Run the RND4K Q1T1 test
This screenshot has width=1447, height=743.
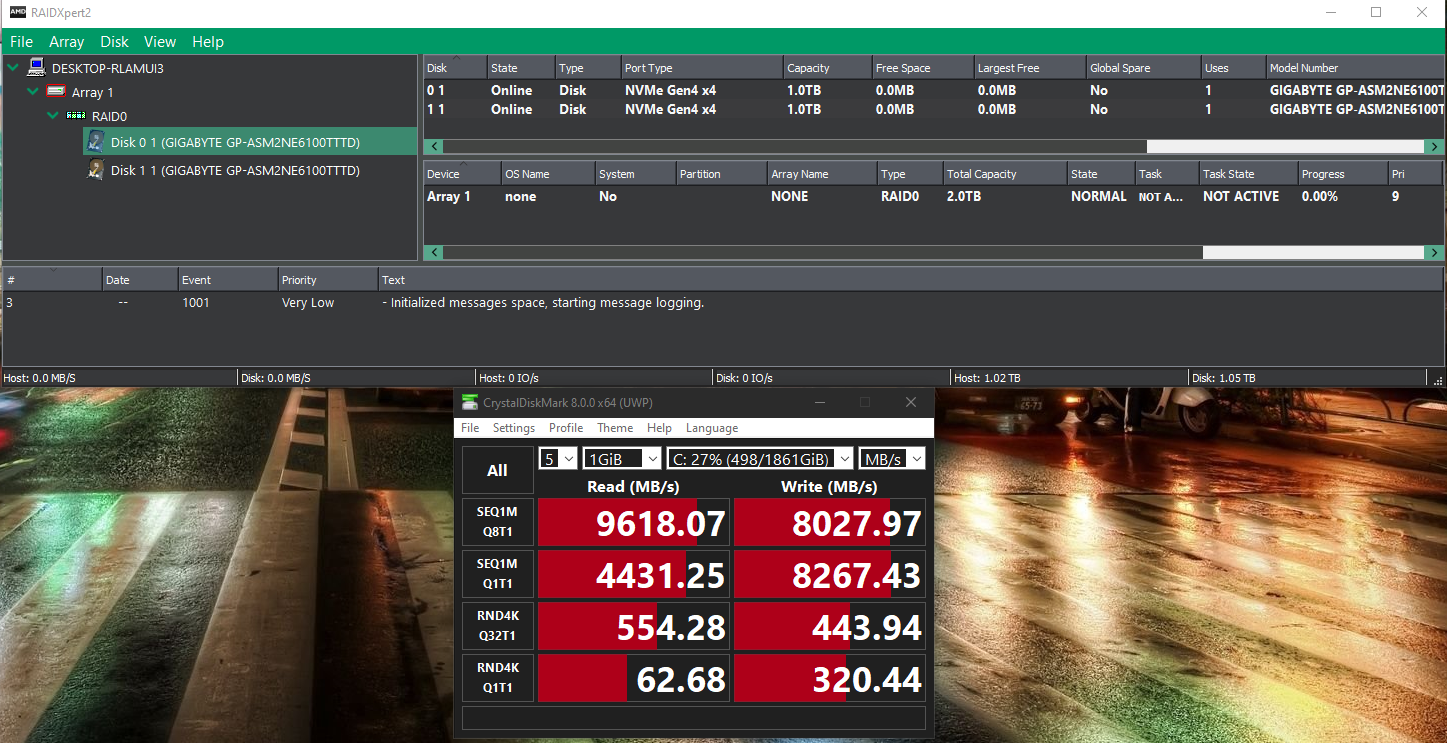coord(497,678)
